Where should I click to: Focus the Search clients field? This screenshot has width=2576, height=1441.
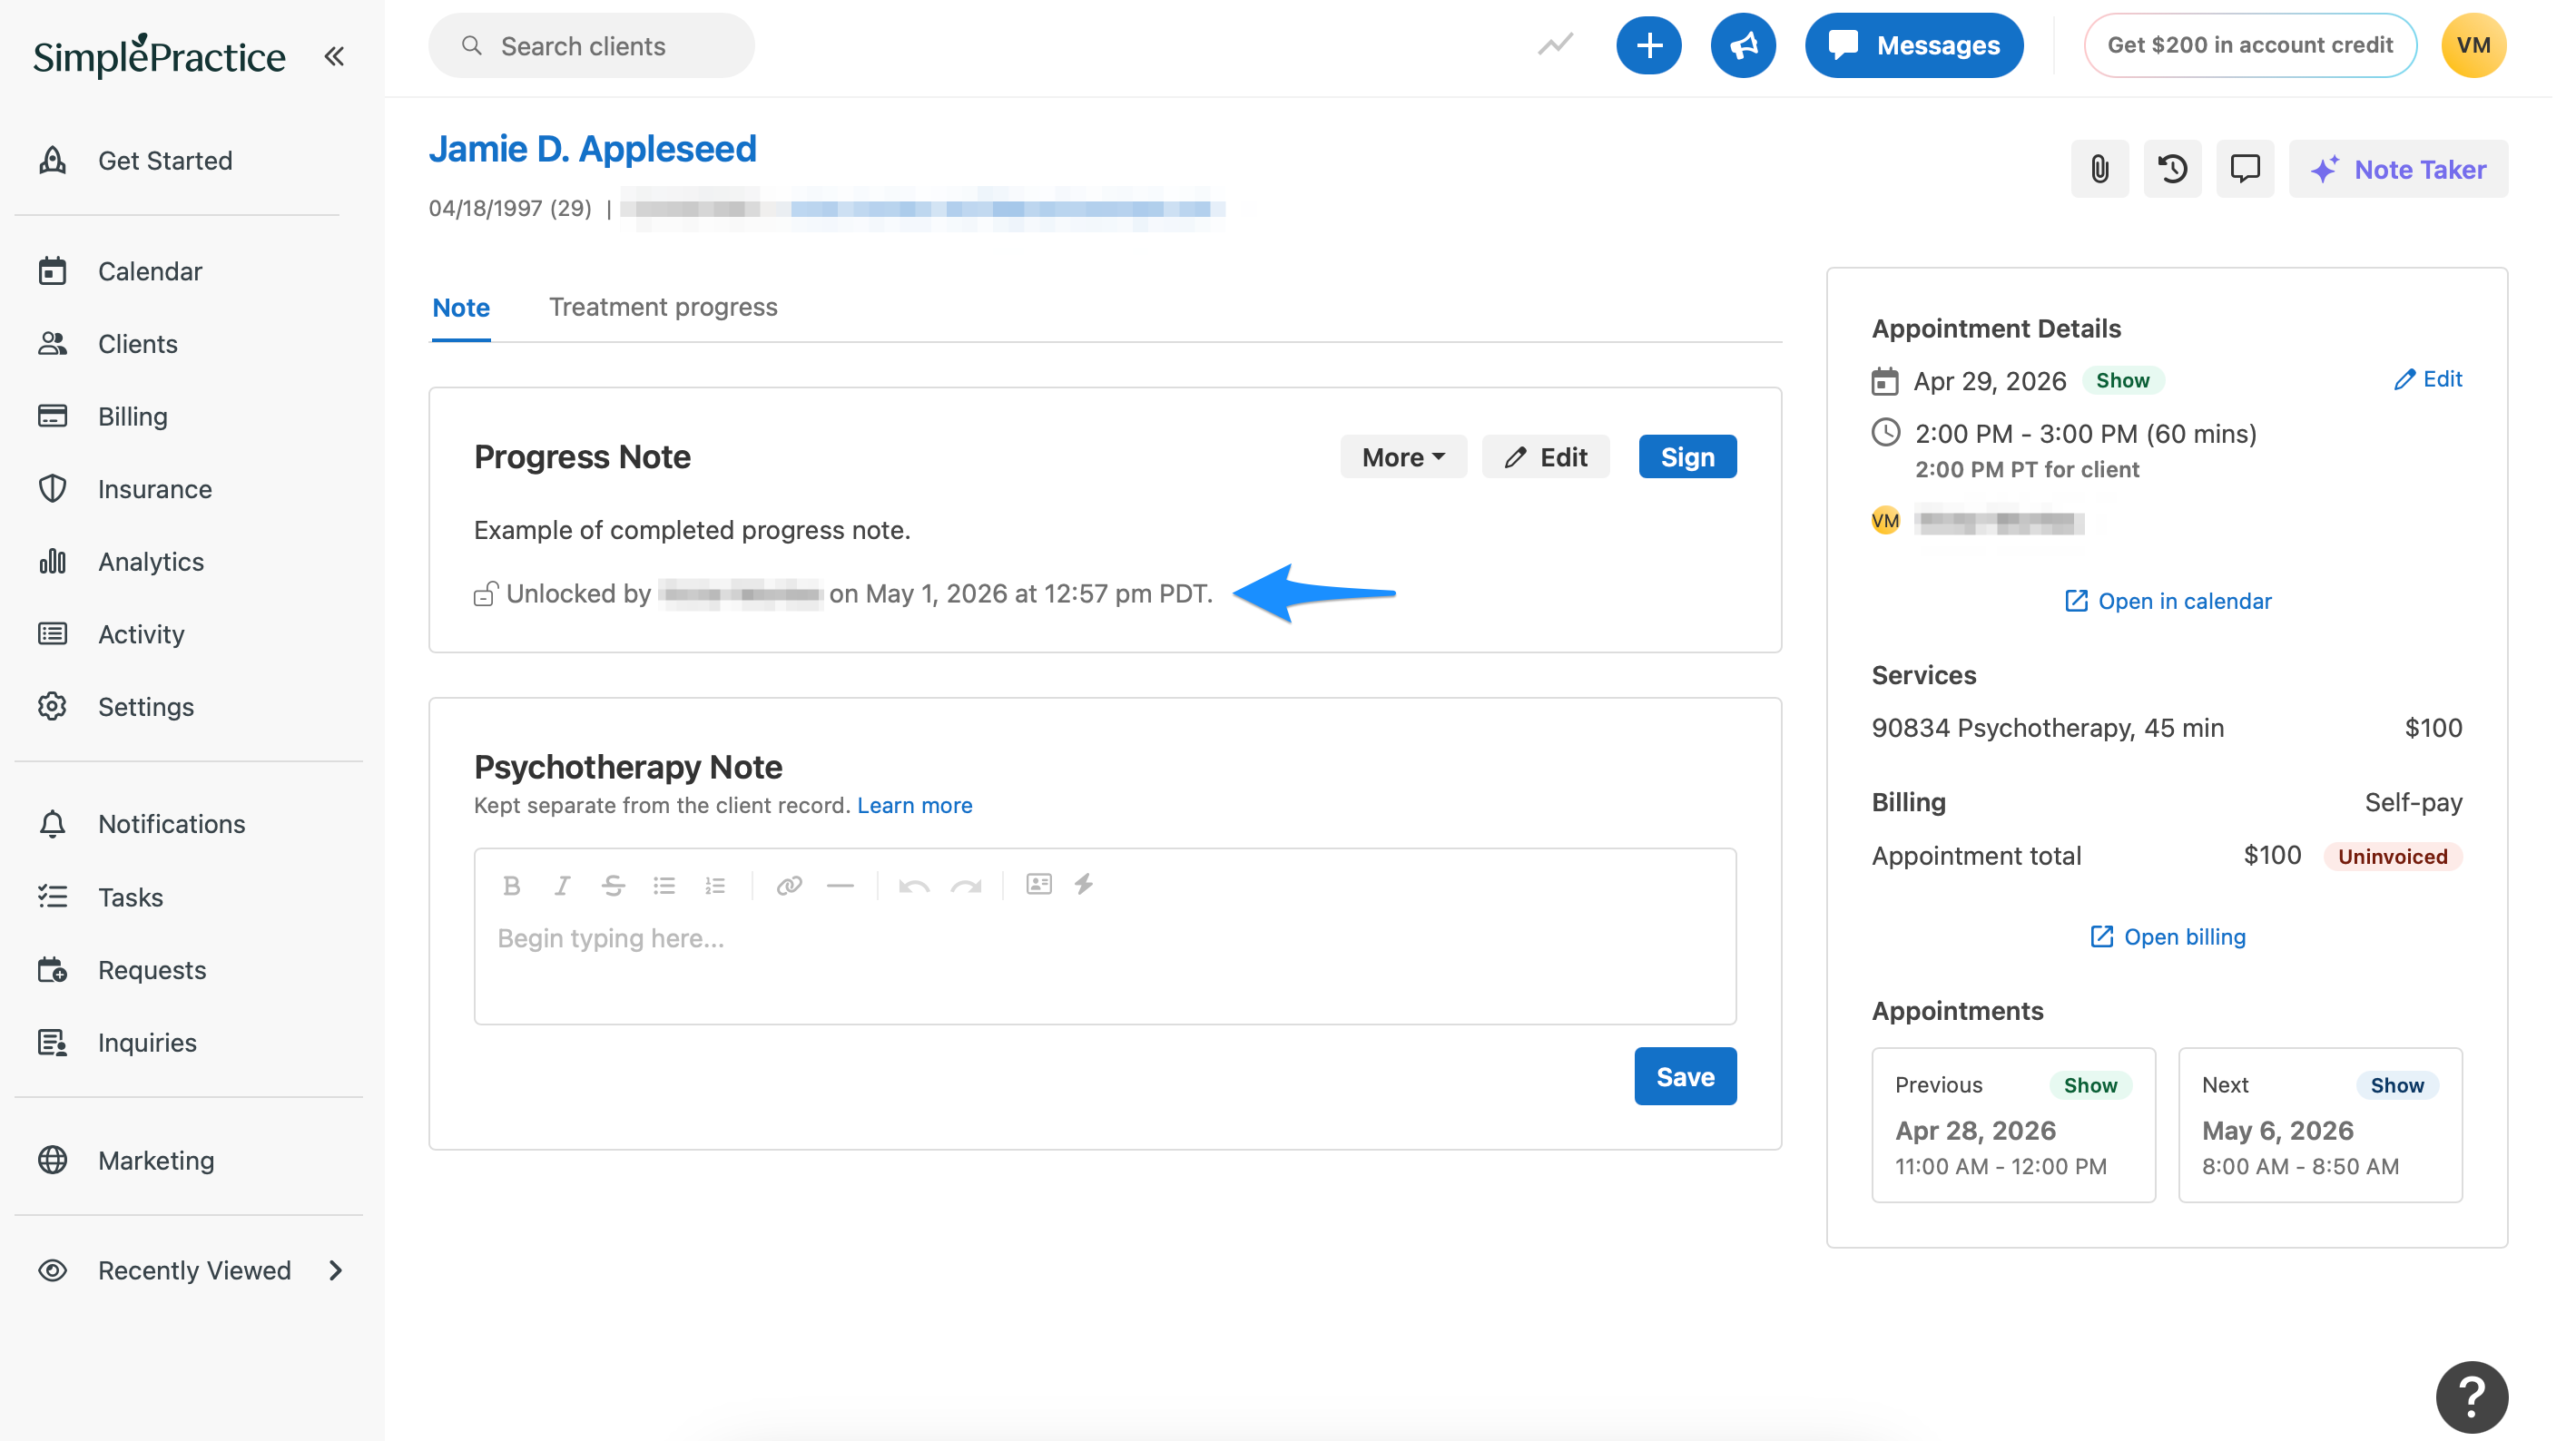(x=591, y=45)
